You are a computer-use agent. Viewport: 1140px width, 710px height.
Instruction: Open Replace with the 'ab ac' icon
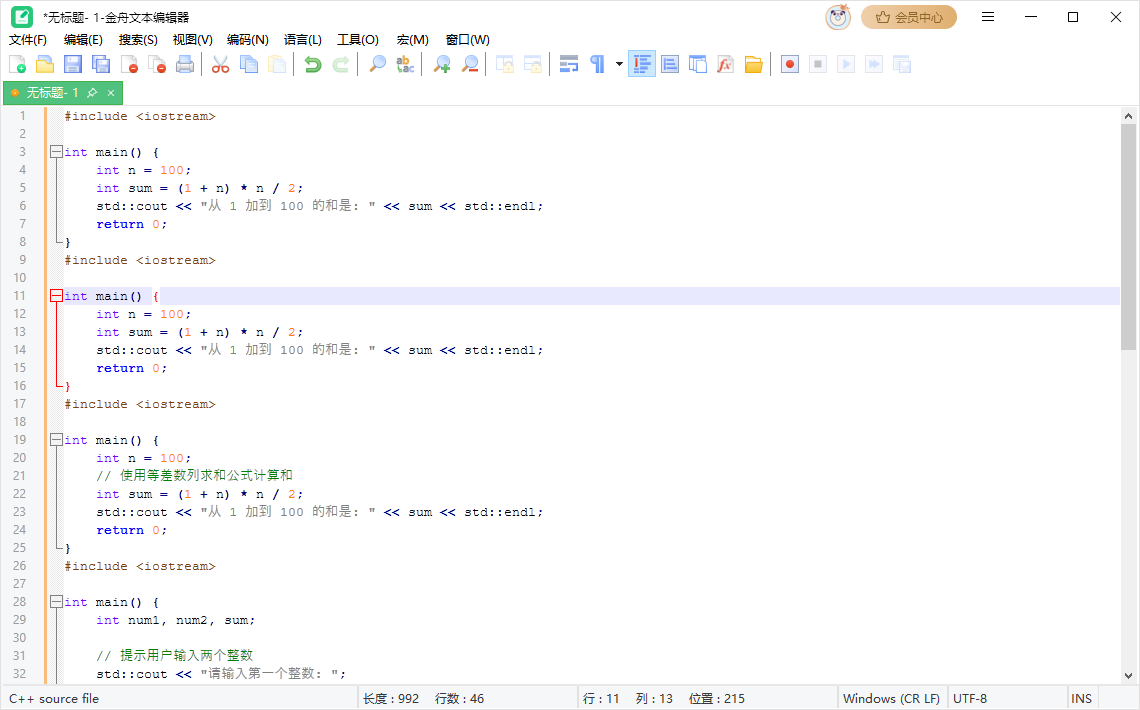tap(405, 65)
